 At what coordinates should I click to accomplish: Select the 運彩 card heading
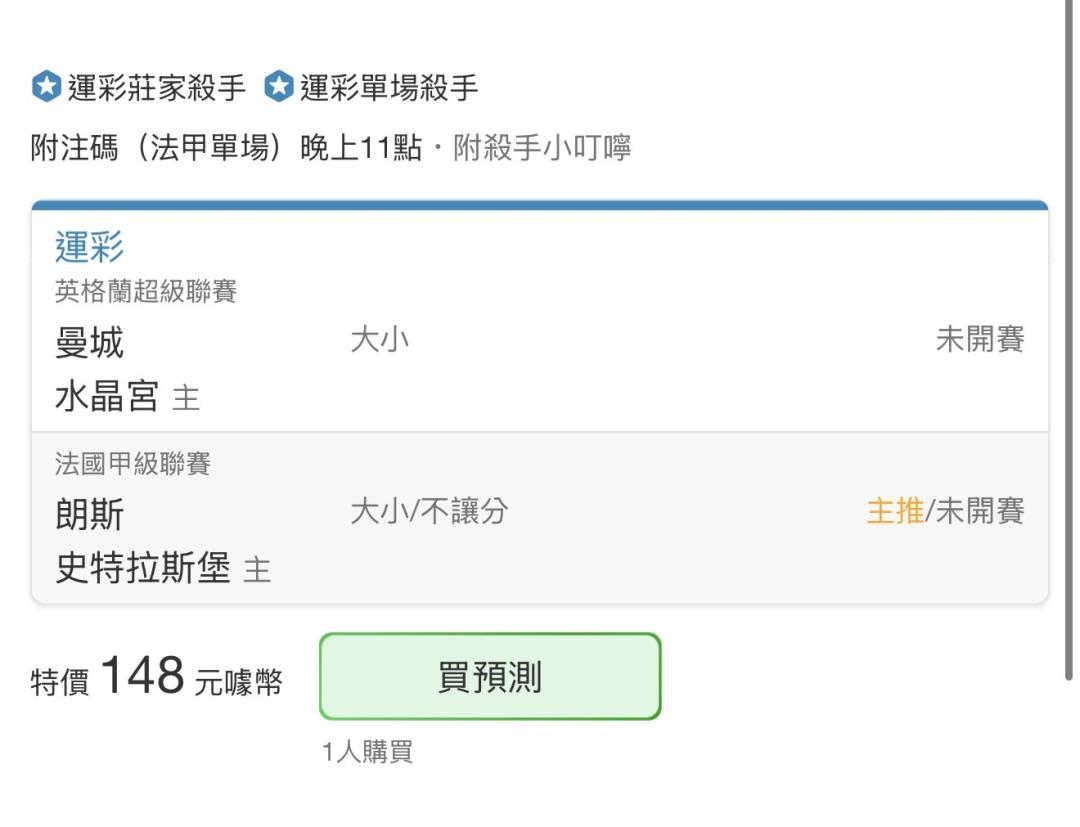90,247
